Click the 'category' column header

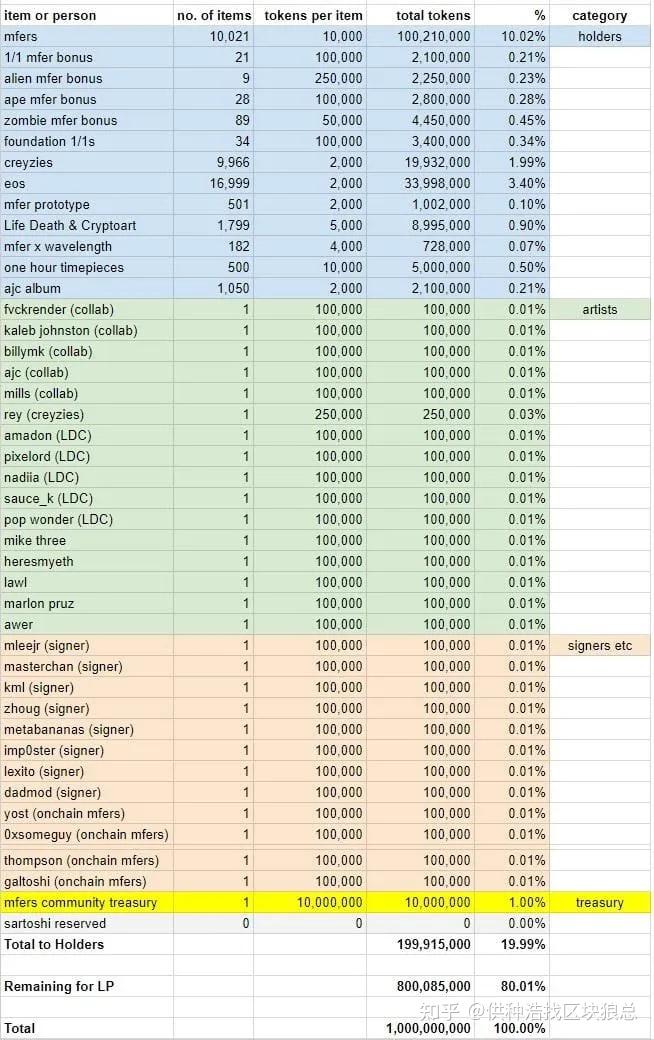coord(599,15)
